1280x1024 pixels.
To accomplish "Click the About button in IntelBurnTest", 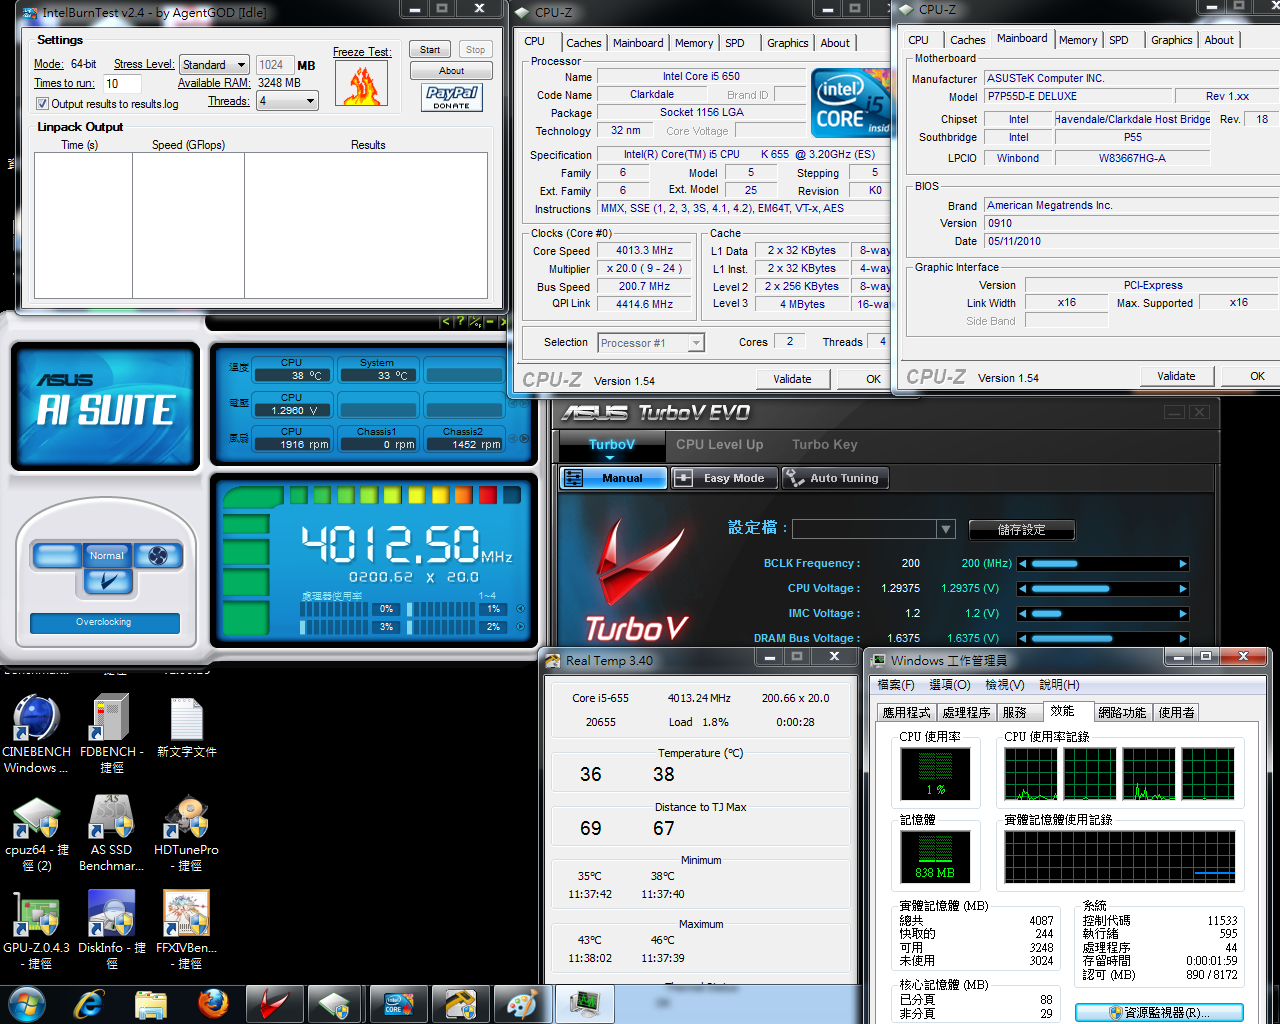I will pos(451,71).
